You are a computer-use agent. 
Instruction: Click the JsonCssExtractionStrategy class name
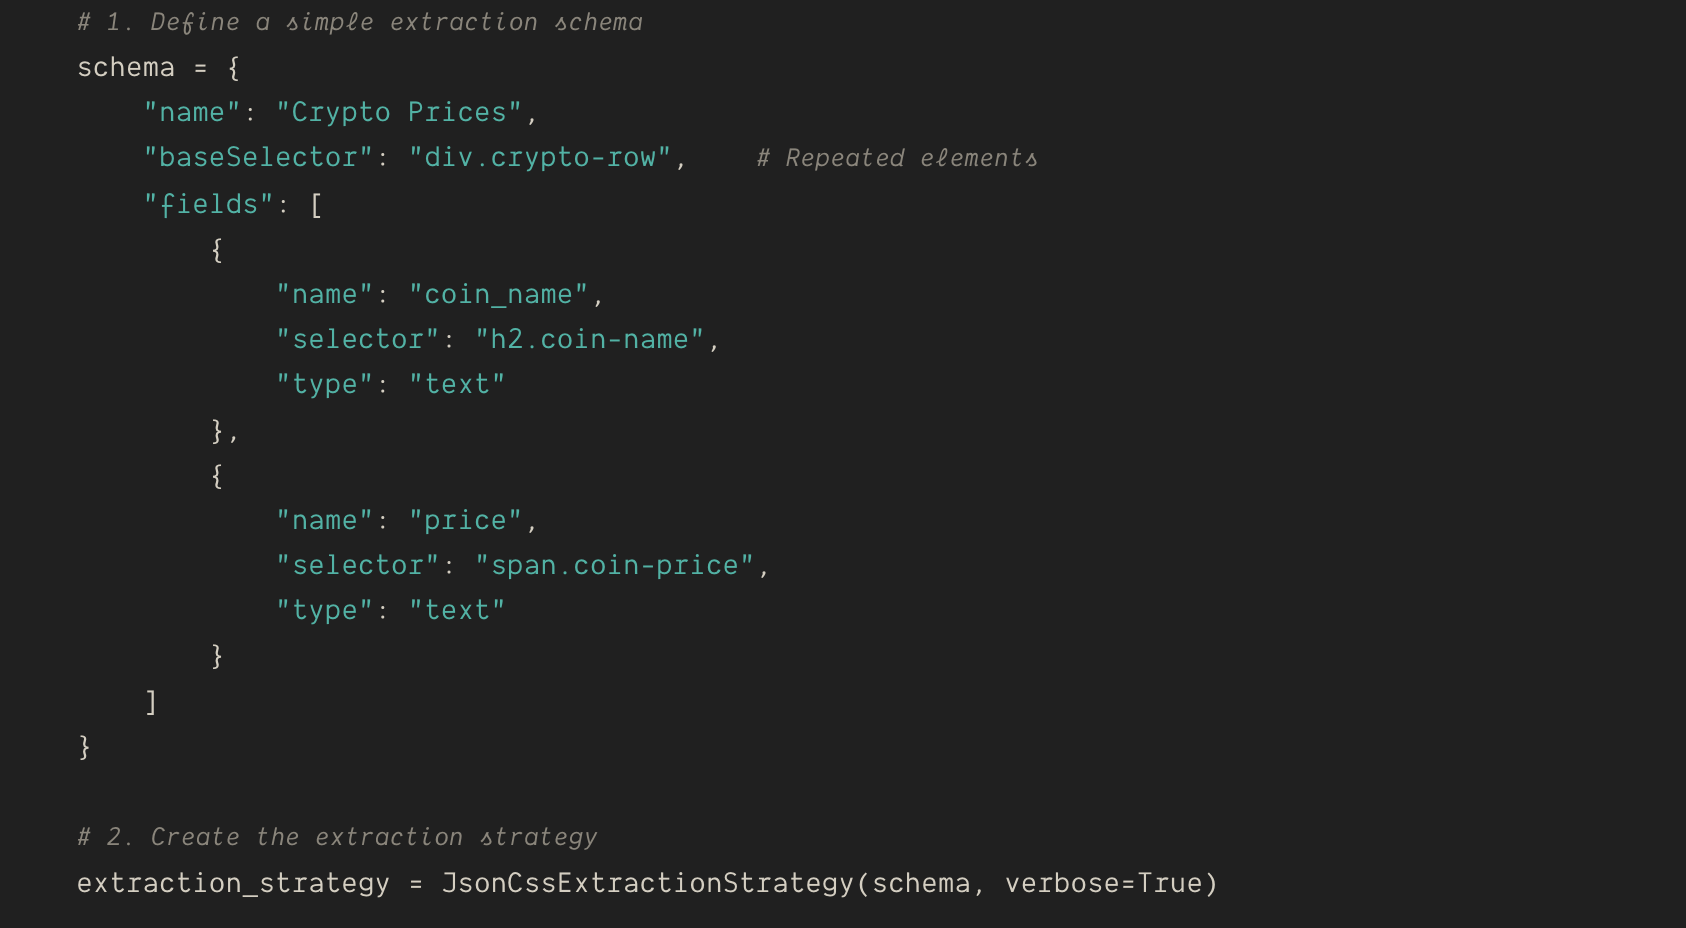coord(647,883)
